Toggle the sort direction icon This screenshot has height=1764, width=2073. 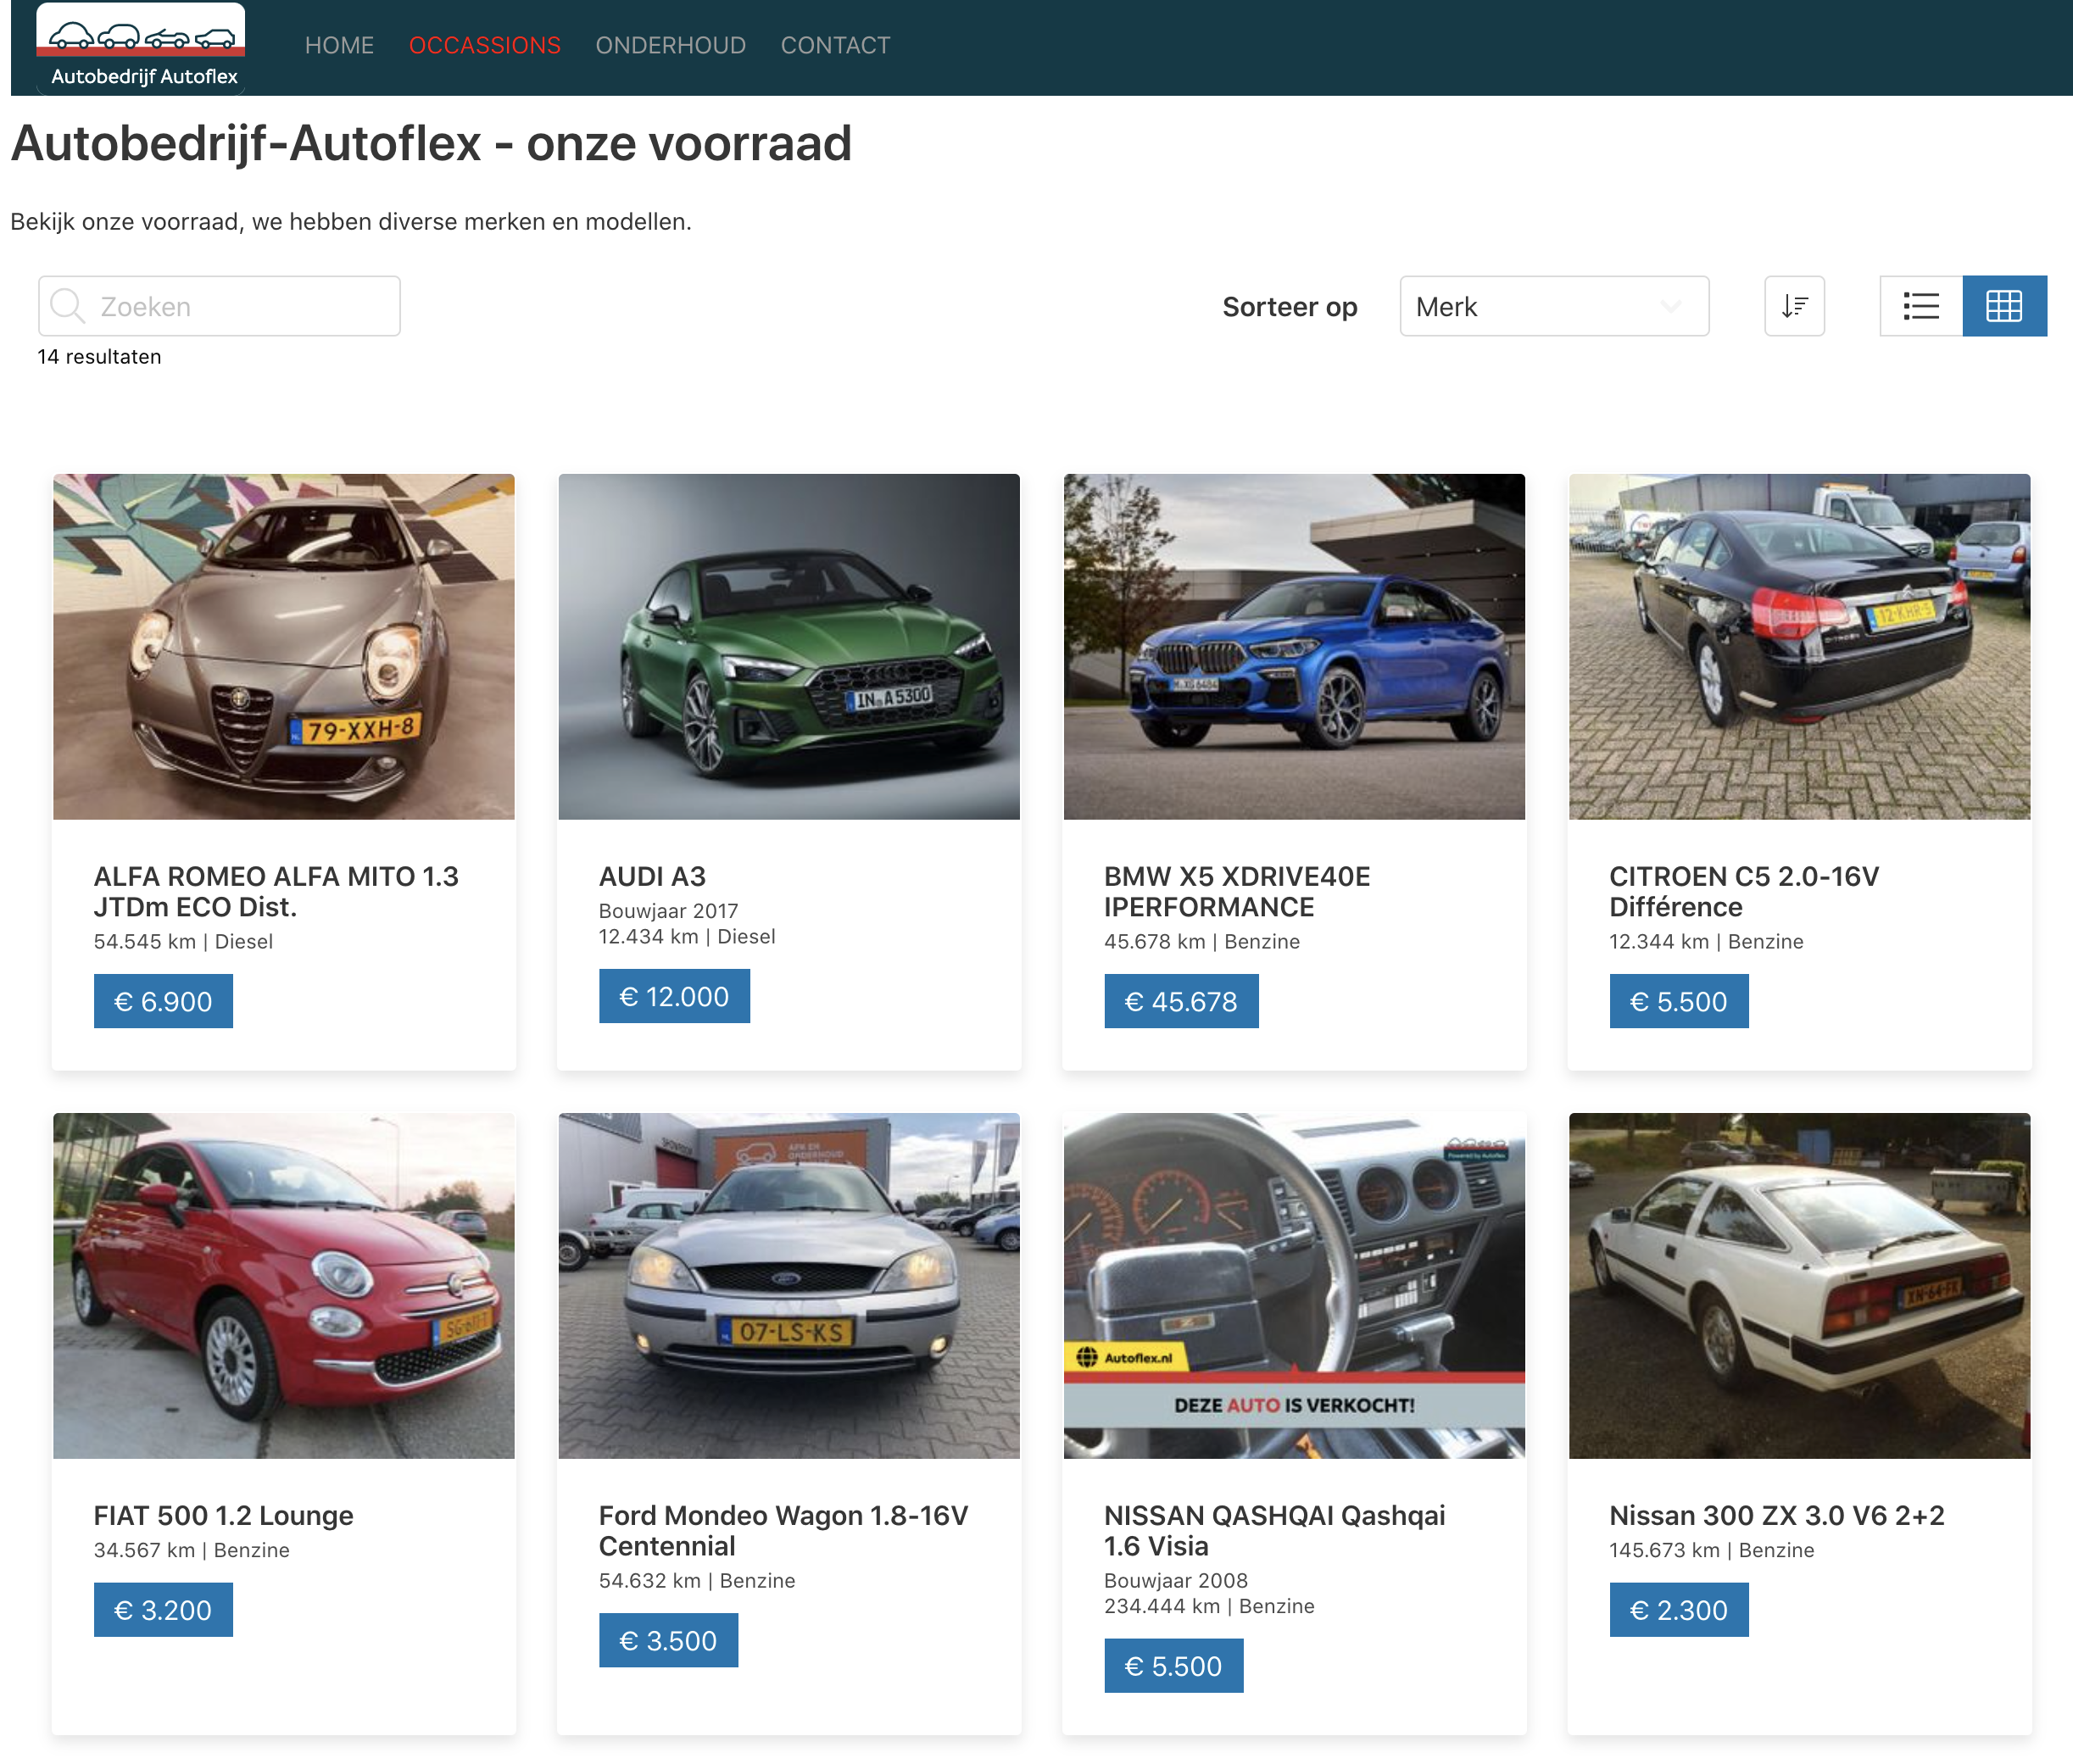[x=1794, y=306]
